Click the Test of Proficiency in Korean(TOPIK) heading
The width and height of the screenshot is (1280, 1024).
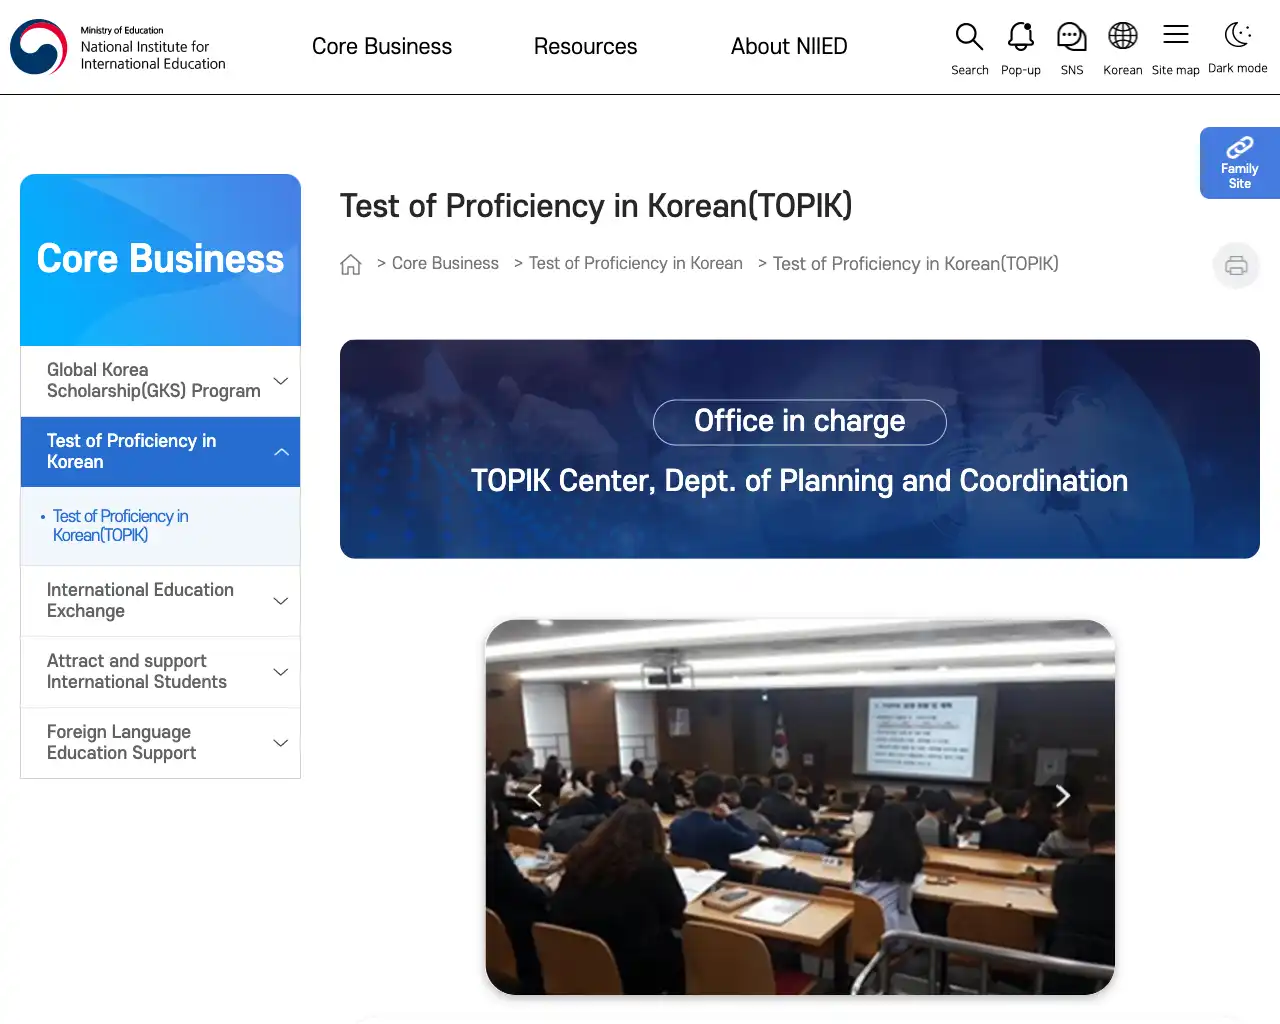596,206
